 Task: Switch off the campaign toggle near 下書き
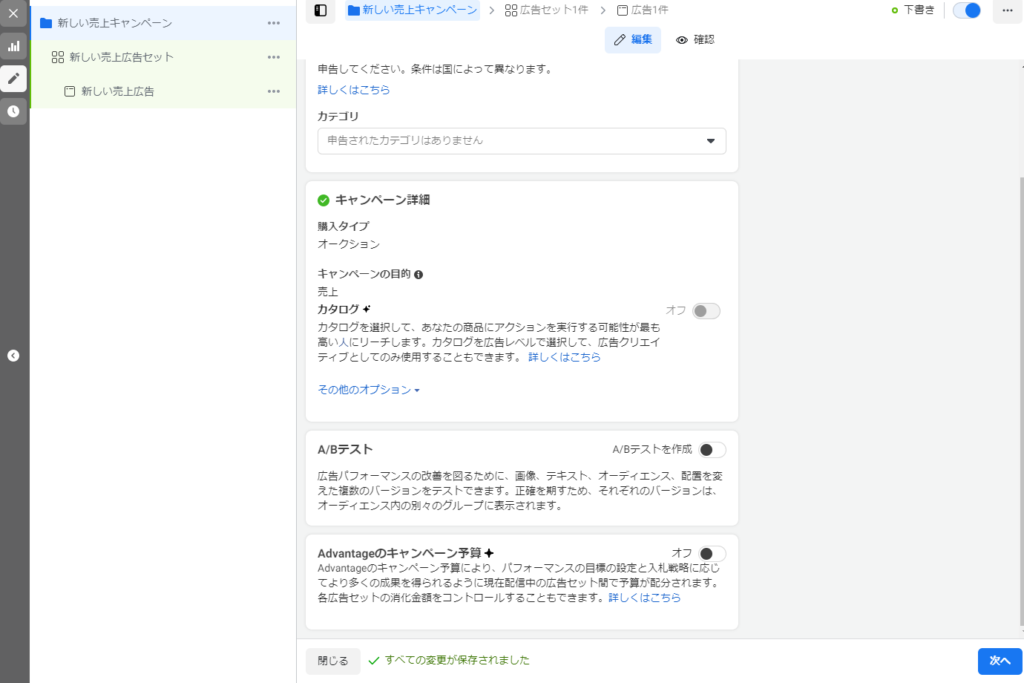click(966, 11)
